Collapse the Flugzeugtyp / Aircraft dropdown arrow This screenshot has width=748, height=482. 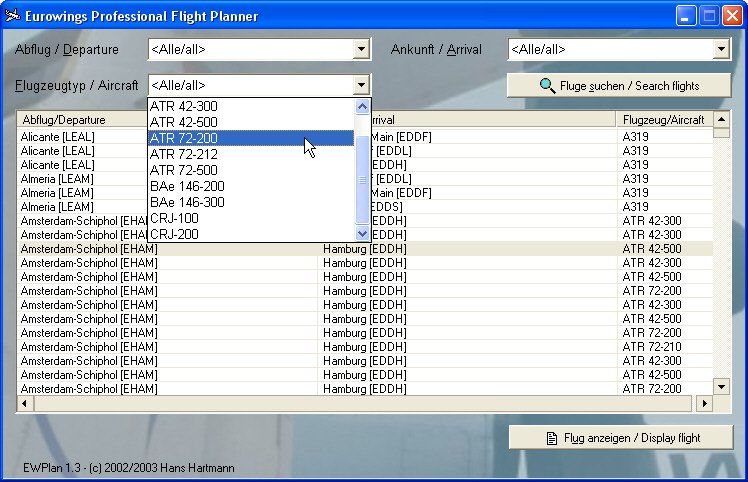[362, 85]
